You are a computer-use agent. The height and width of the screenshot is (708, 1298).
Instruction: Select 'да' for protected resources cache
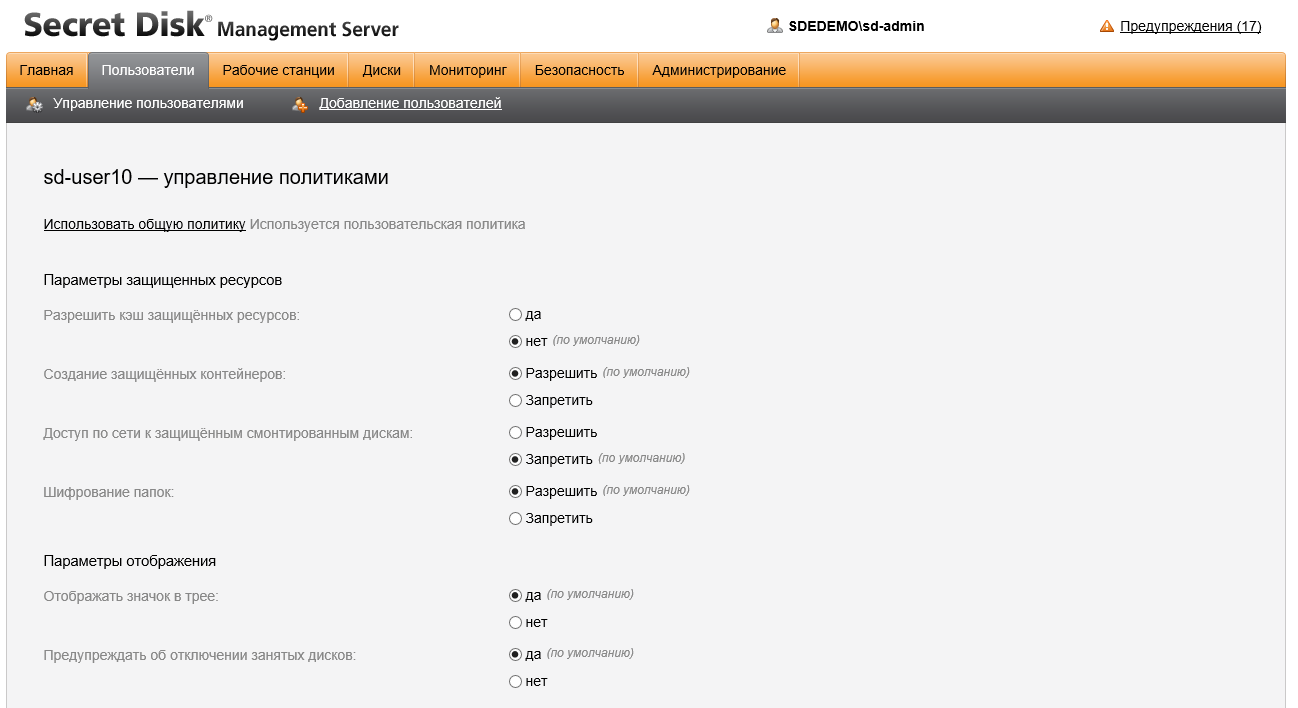pos(516,315)
